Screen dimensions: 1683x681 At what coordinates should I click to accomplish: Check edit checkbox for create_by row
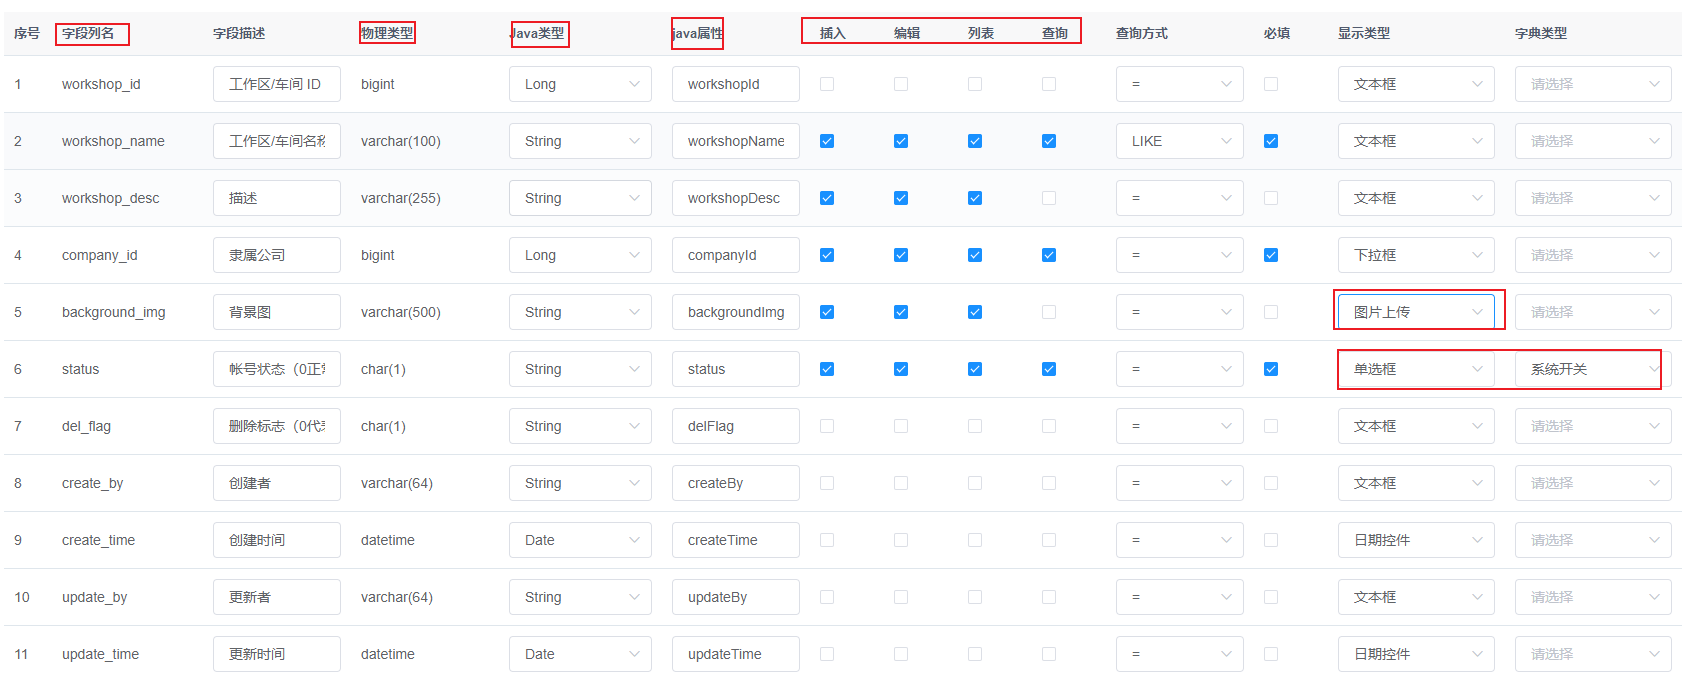click(x=901, y=483)
